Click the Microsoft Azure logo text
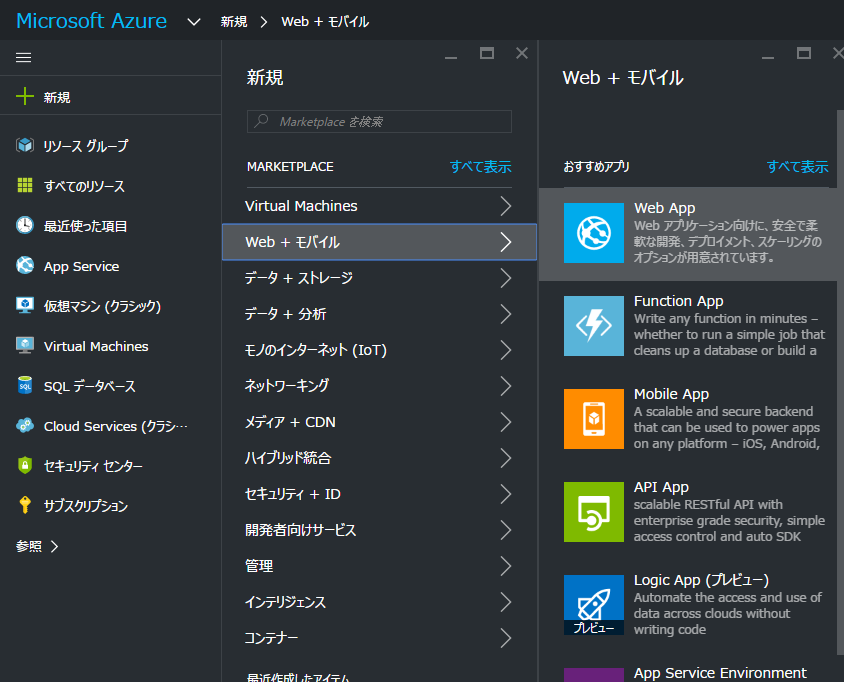The width and height of the screenshot is (844, 682). [x=92, y=21]
